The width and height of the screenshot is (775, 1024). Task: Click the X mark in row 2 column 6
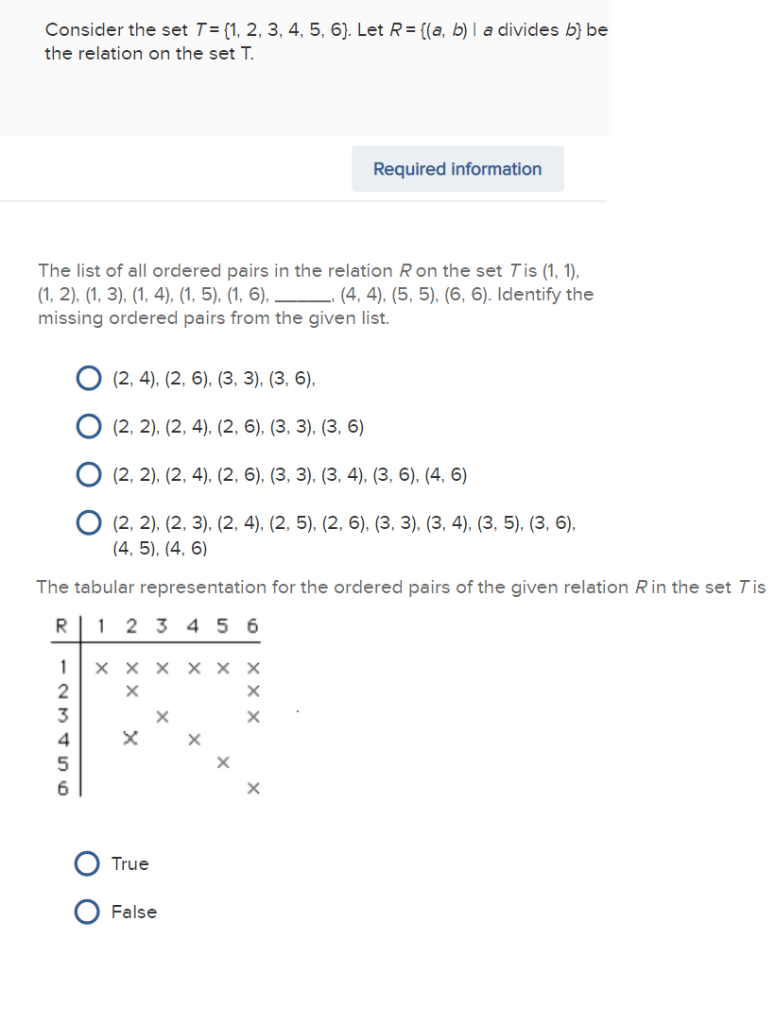(252, 689)
